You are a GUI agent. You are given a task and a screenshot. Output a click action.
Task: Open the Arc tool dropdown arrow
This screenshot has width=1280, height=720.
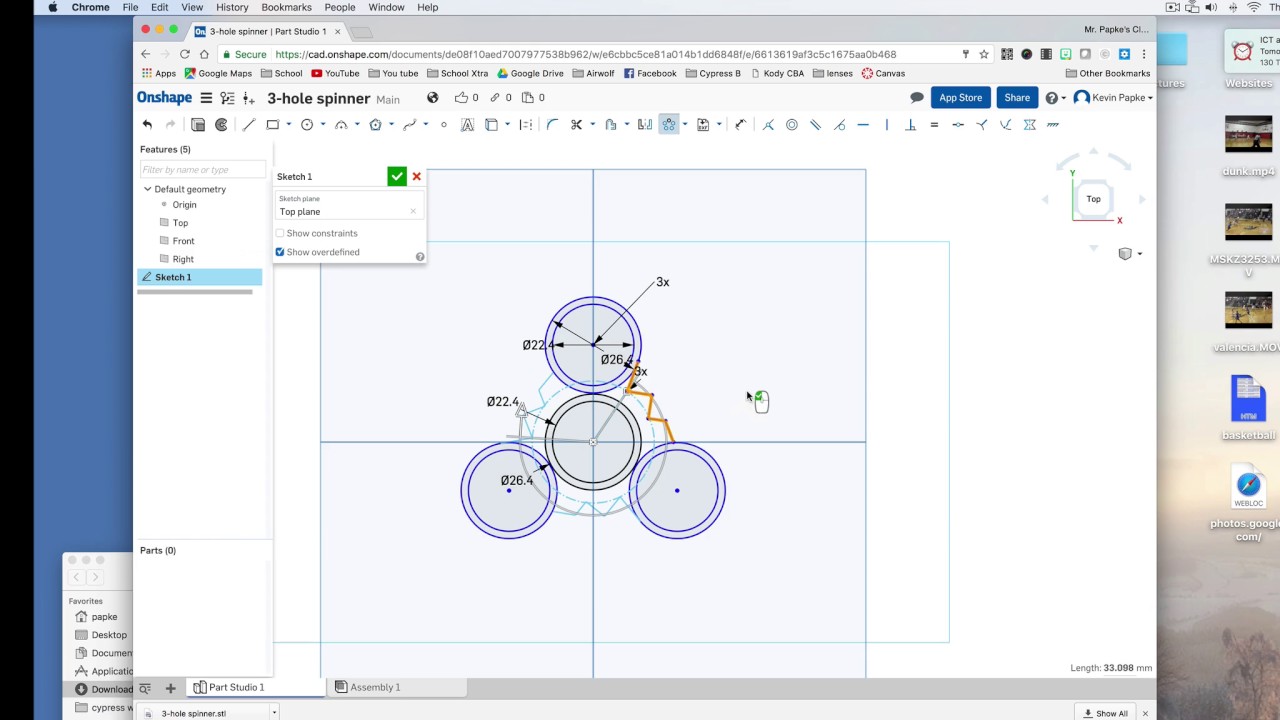(x=357, y=125)
